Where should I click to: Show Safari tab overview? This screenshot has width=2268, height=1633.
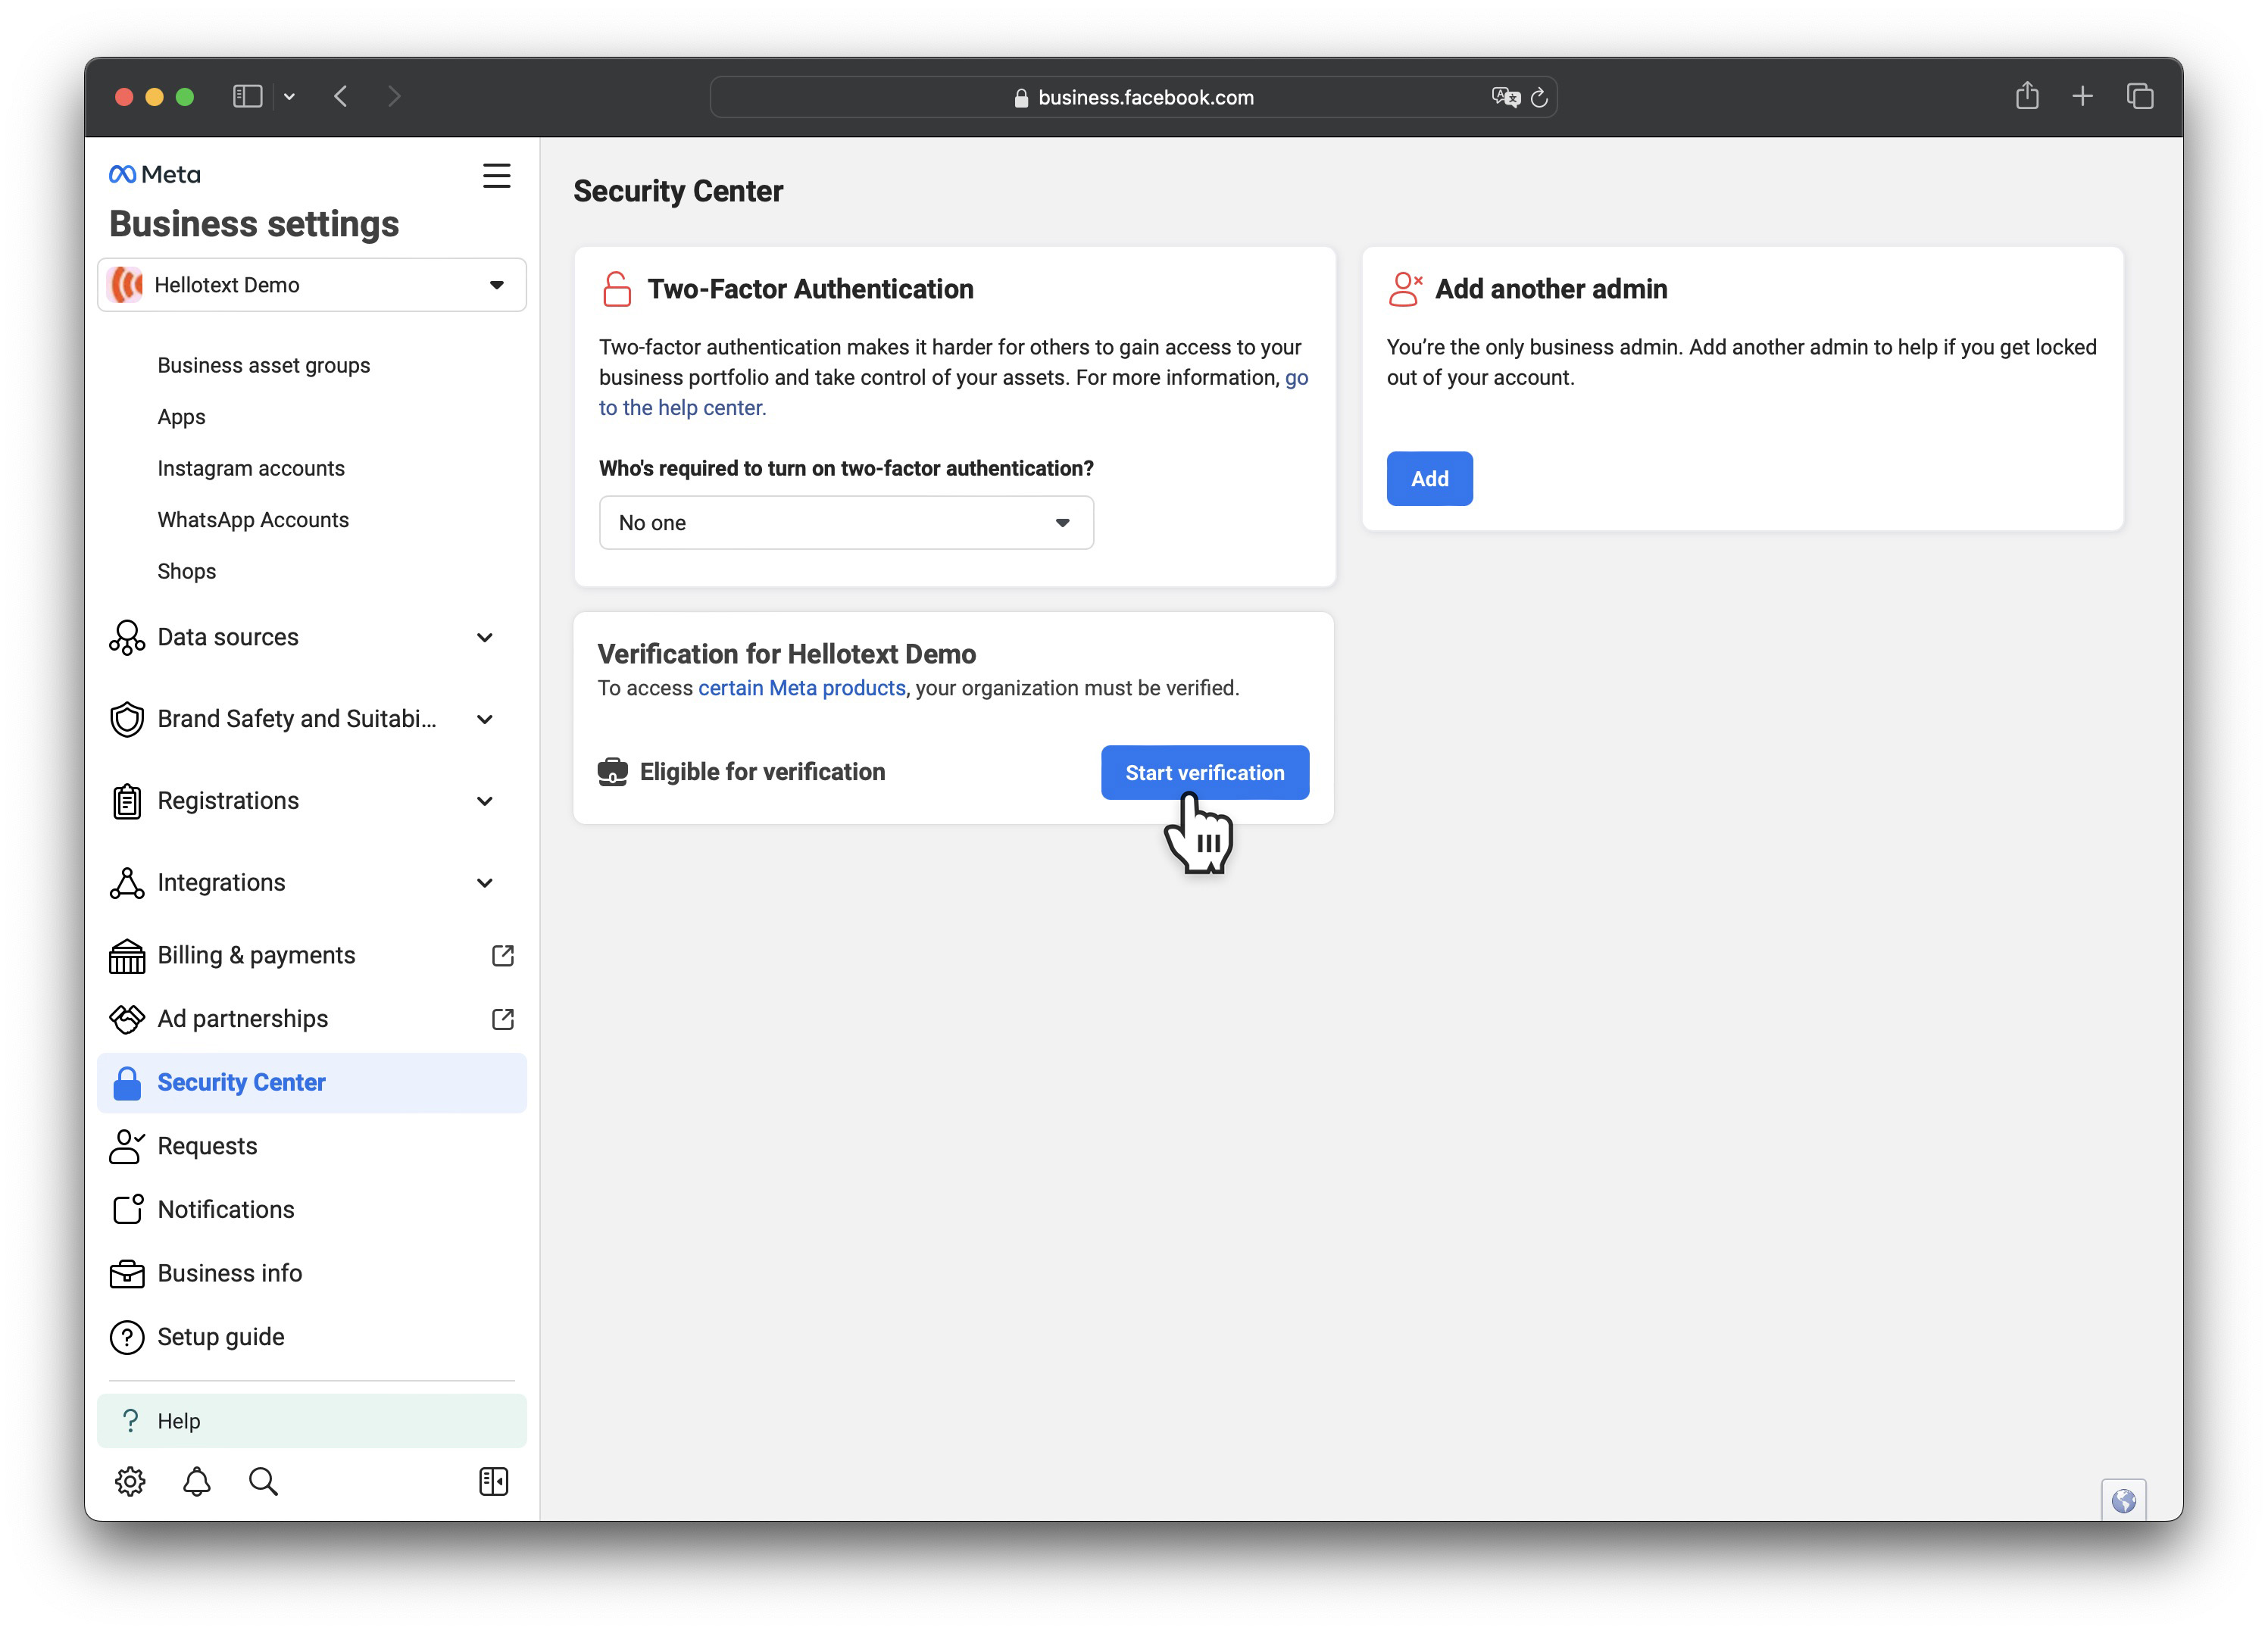pos(2140,96)
